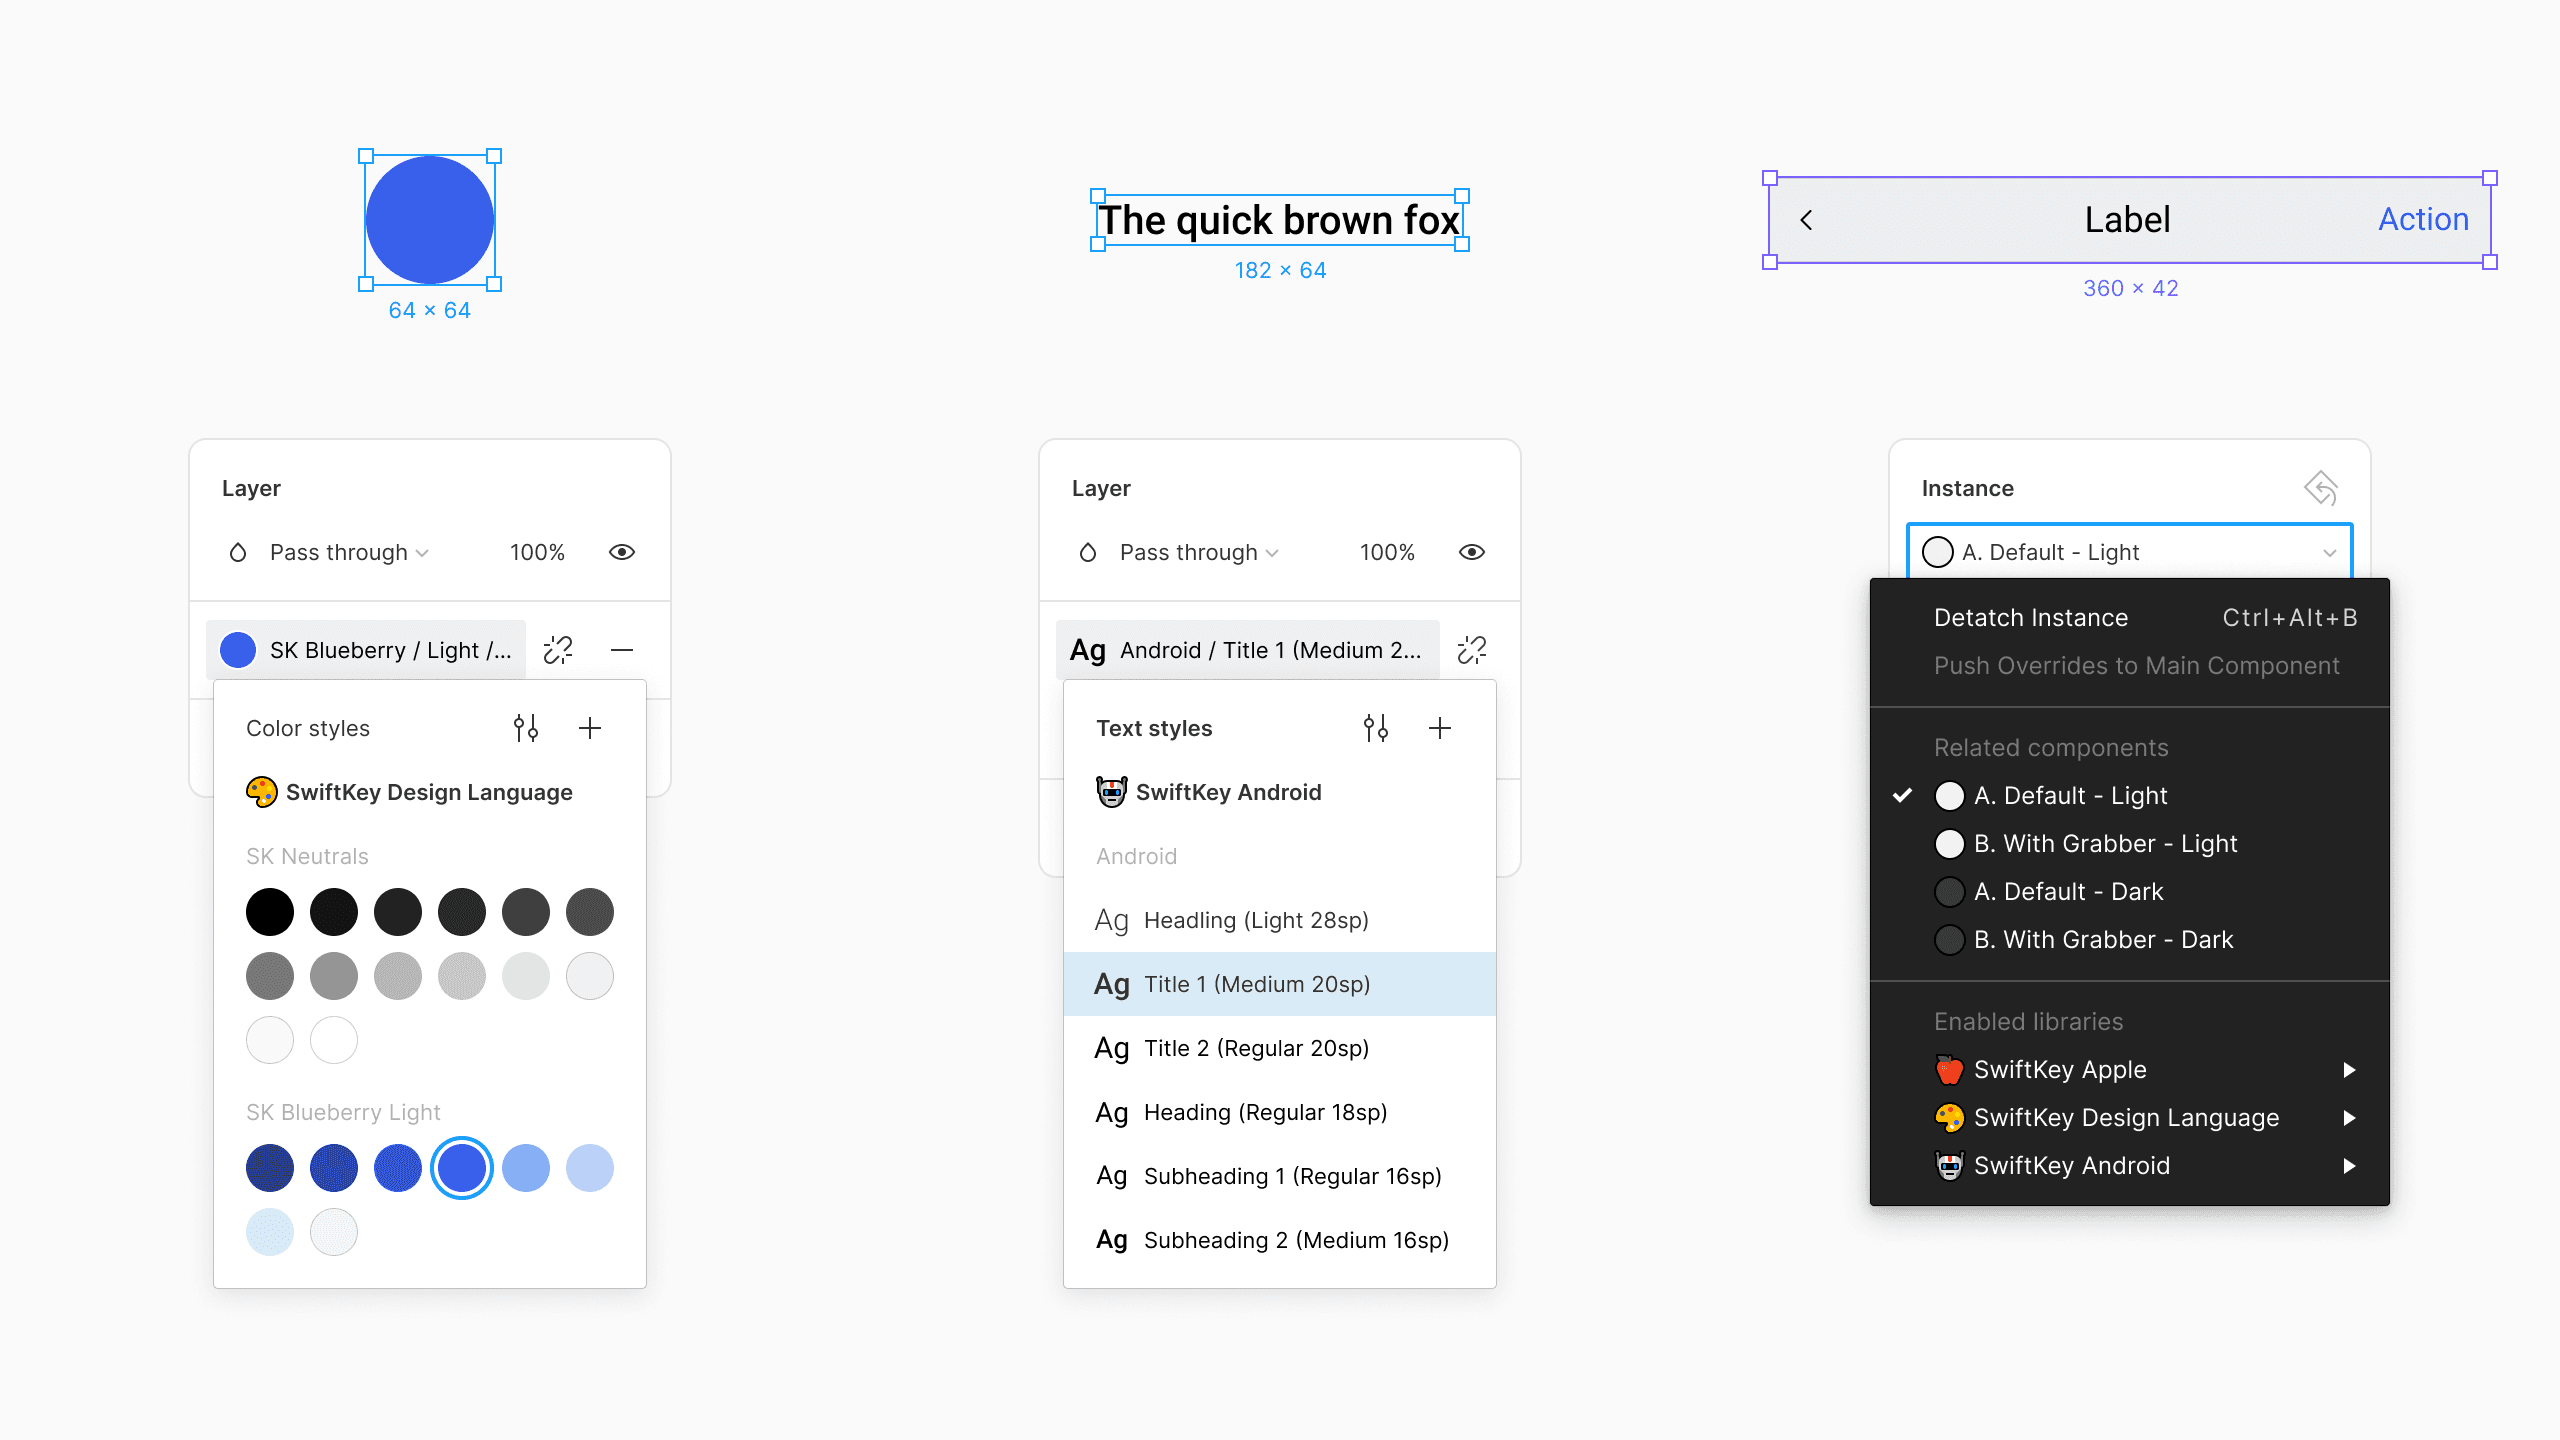Image resolution: width=2560 pixels, height=1440 pixels.
Task: Select Detach Instance from context menu
Action: point(2029,615)
